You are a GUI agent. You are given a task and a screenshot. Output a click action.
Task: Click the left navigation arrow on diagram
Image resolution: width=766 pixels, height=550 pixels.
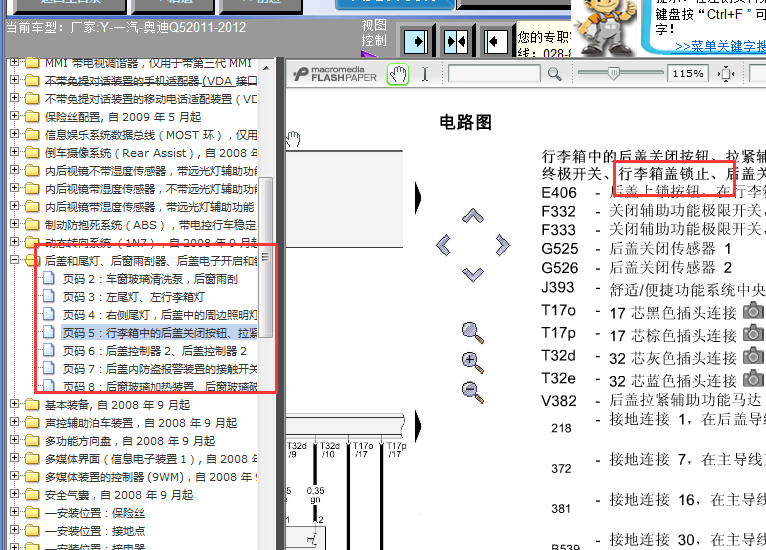click(x=444, y=245)
